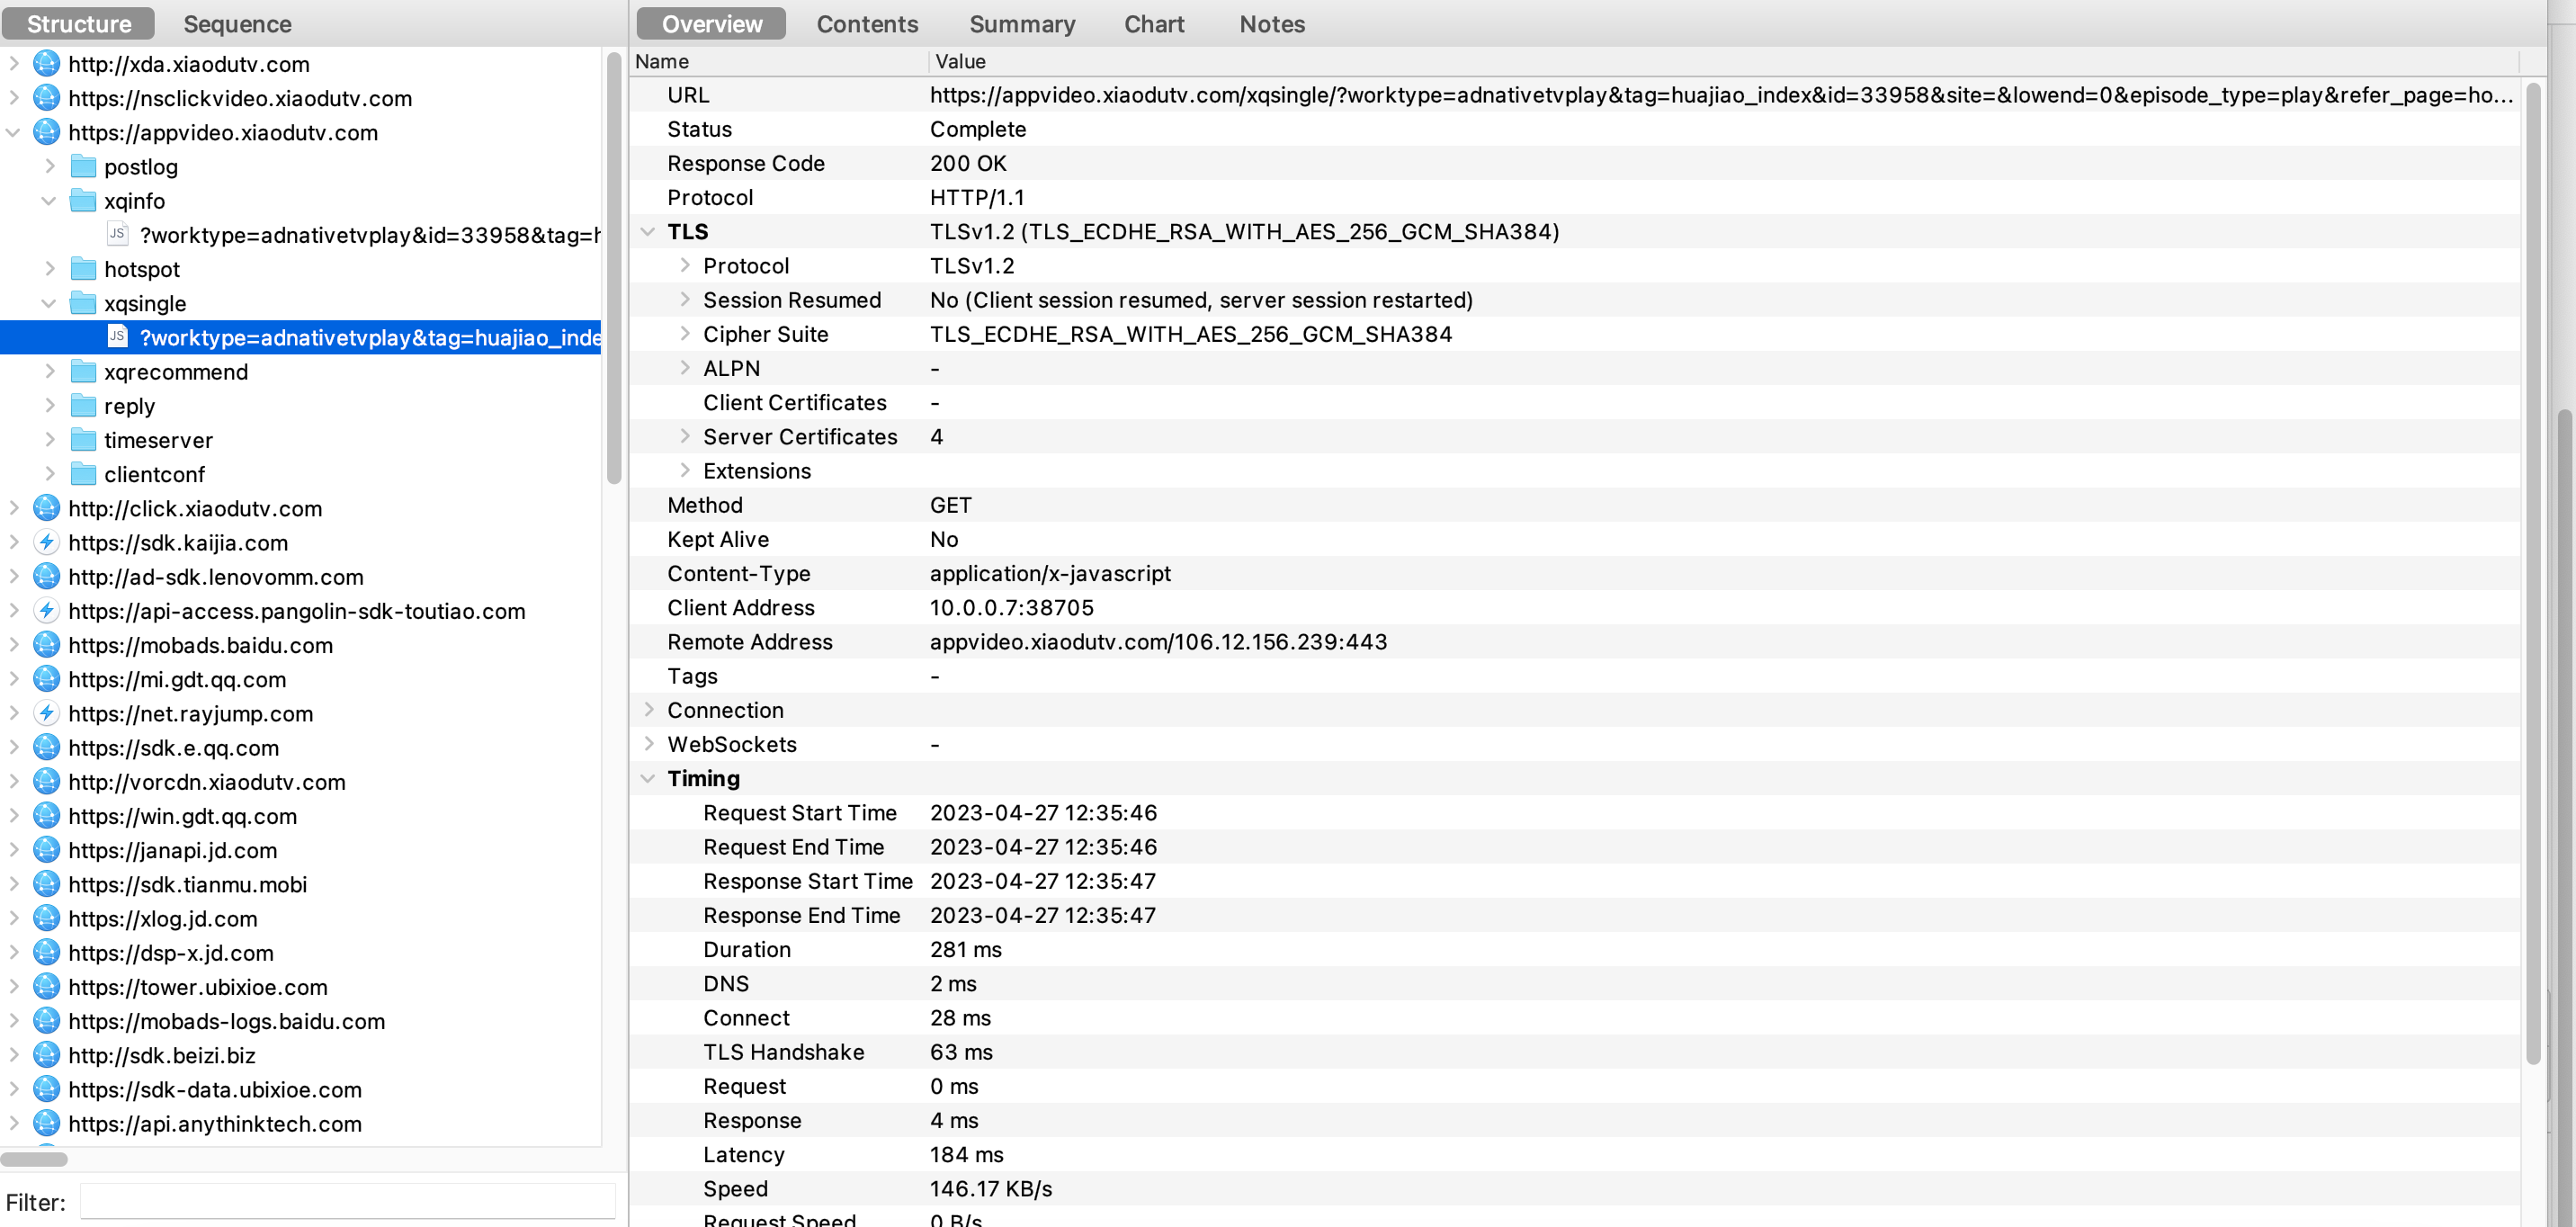
Task: Click the clientconf folder icon
Action: click(x=84, y=474)
